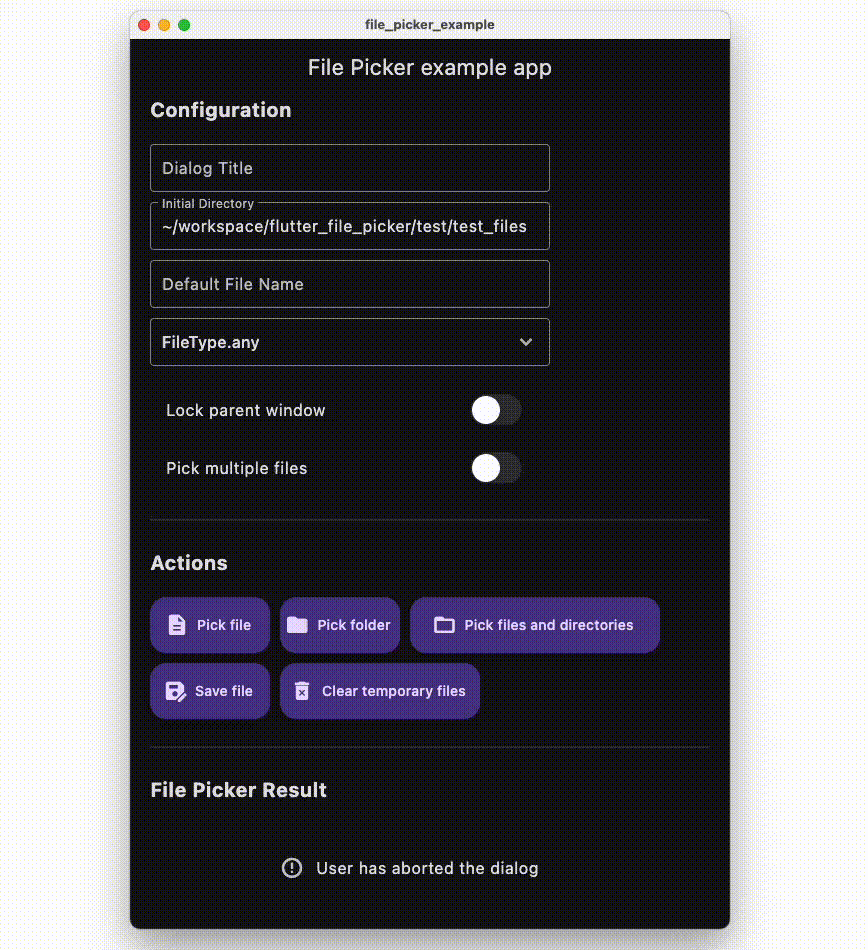
Task: Select the Default File Name field
Action: coord(349,284)
